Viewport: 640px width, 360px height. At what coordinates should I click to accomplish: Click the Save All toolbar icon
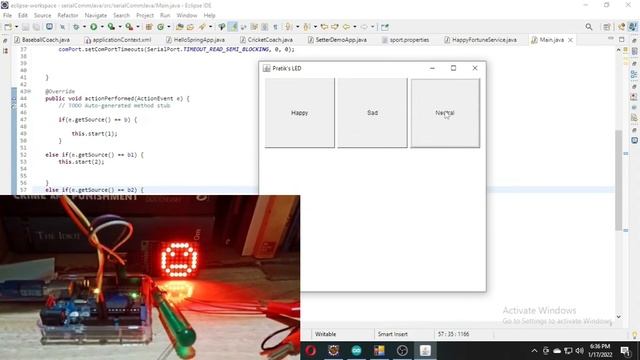pos(36,27)
